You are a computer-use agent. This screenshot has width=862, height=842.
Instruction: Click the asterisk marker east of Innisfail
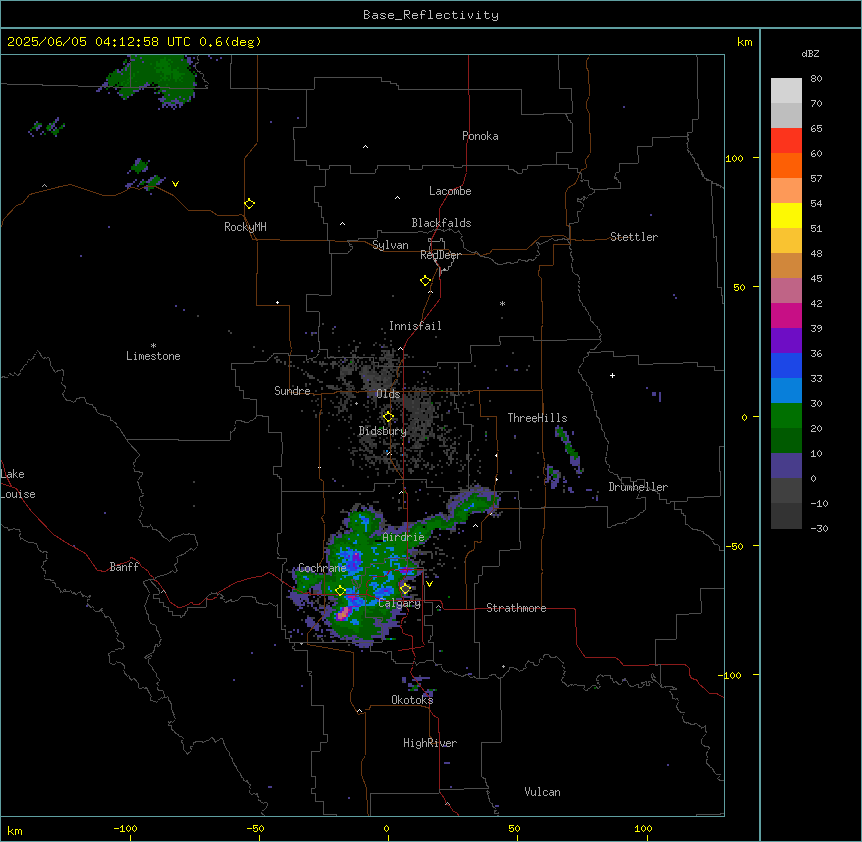click(x=502, y=303)
